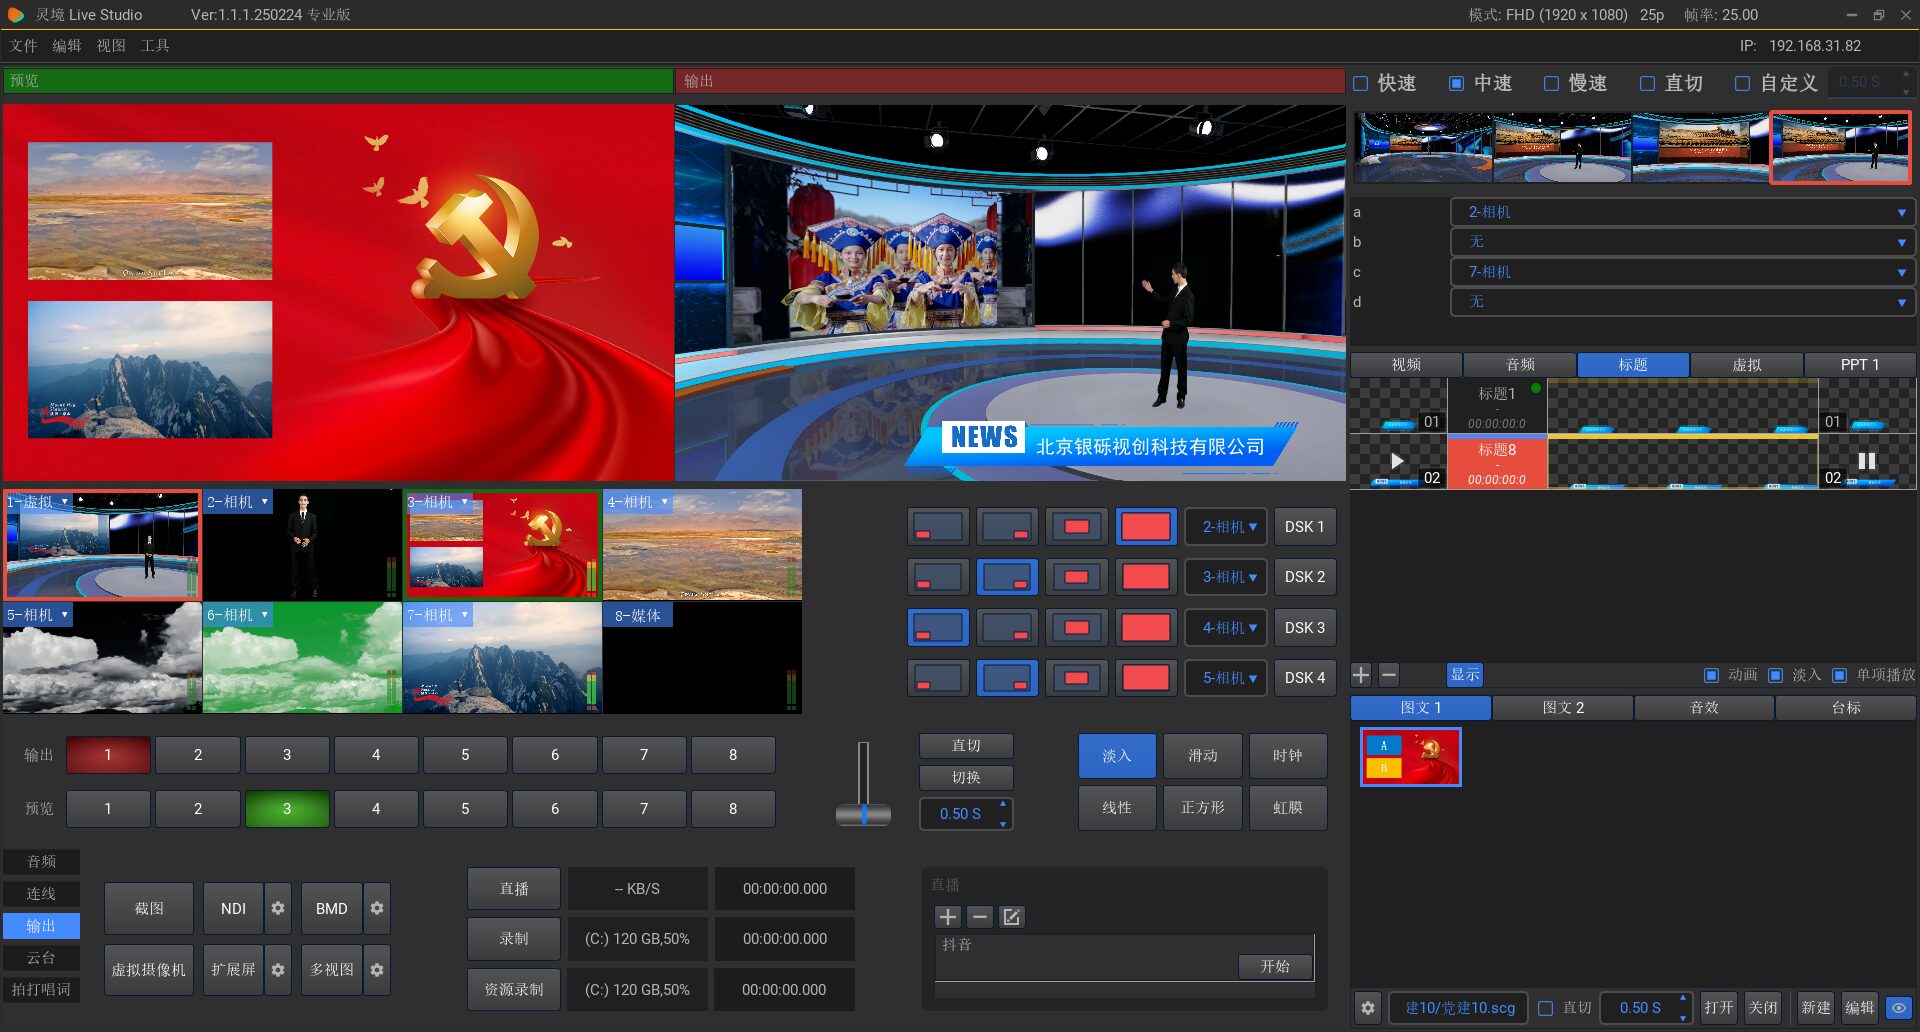Expand the DSK 2 3-相机 dropdown

coord(1227,577)
